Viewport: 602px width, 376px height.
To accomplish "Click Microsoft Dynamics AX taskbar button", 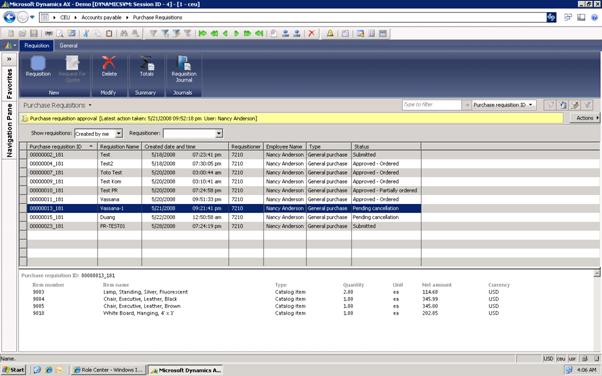I will click(x=186, y=370).
